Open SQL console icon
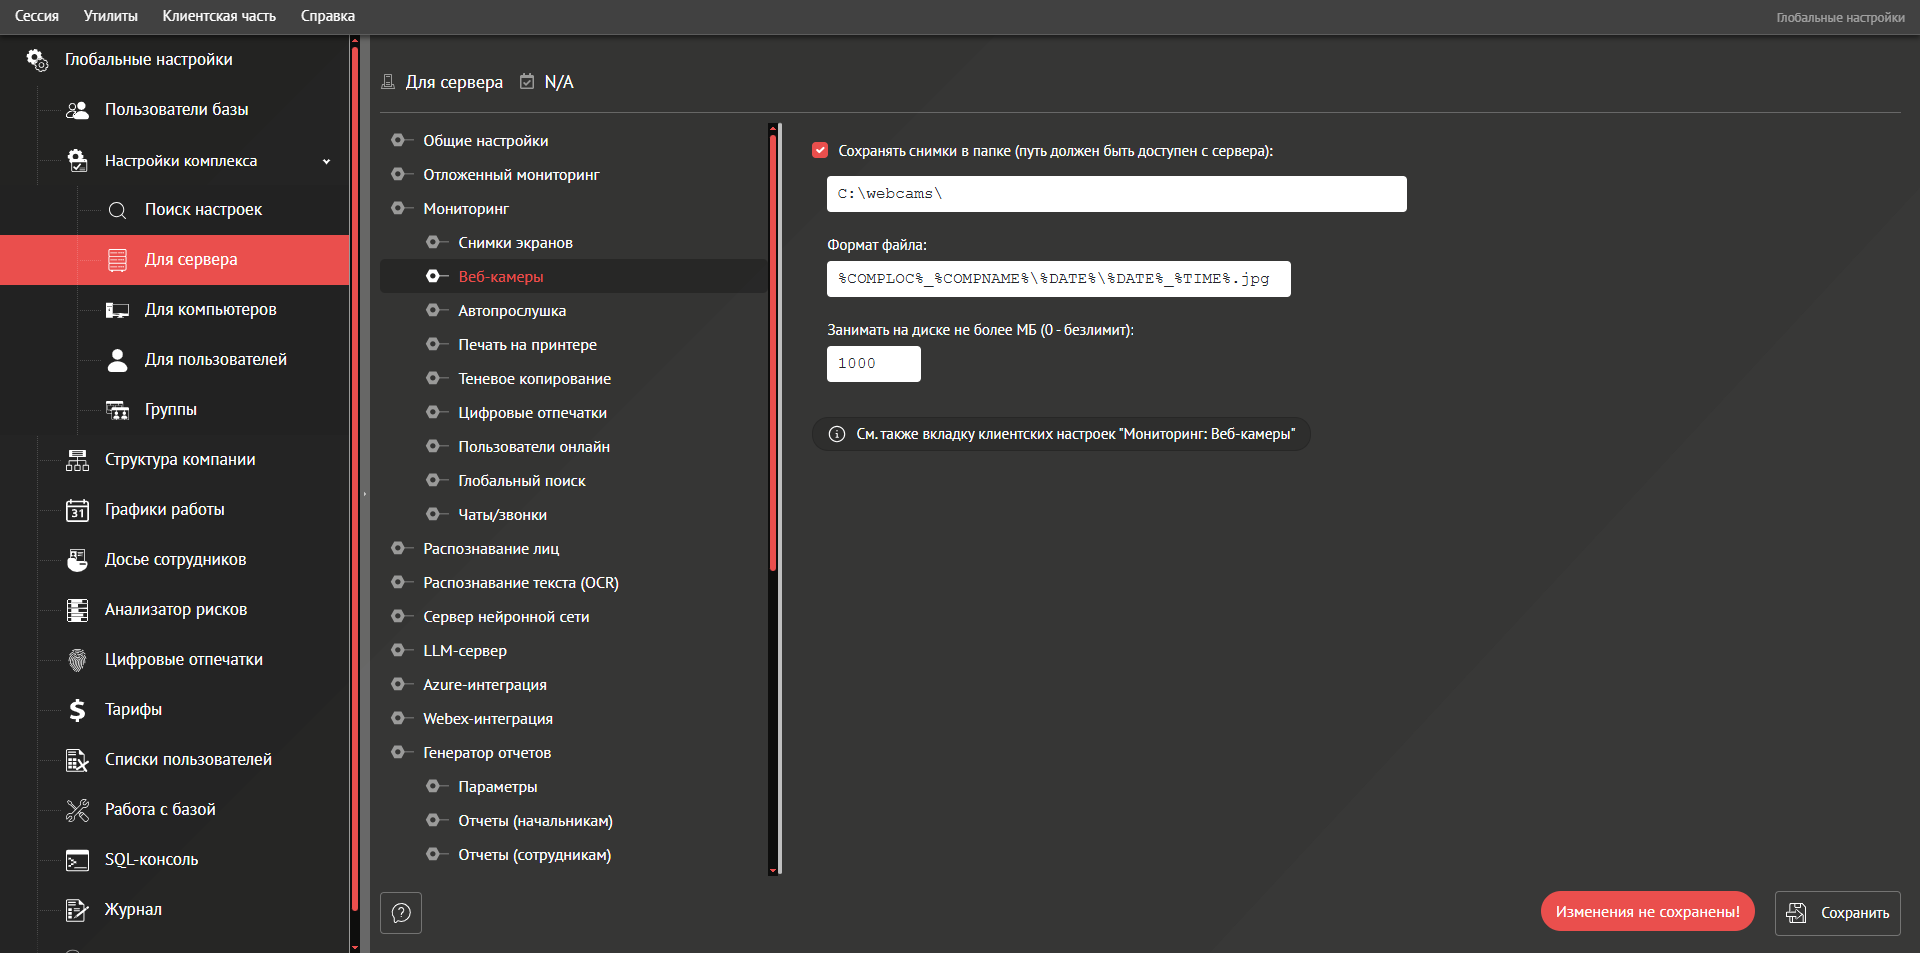Screen dimensions: 1920x953 [x=77, y=860]
